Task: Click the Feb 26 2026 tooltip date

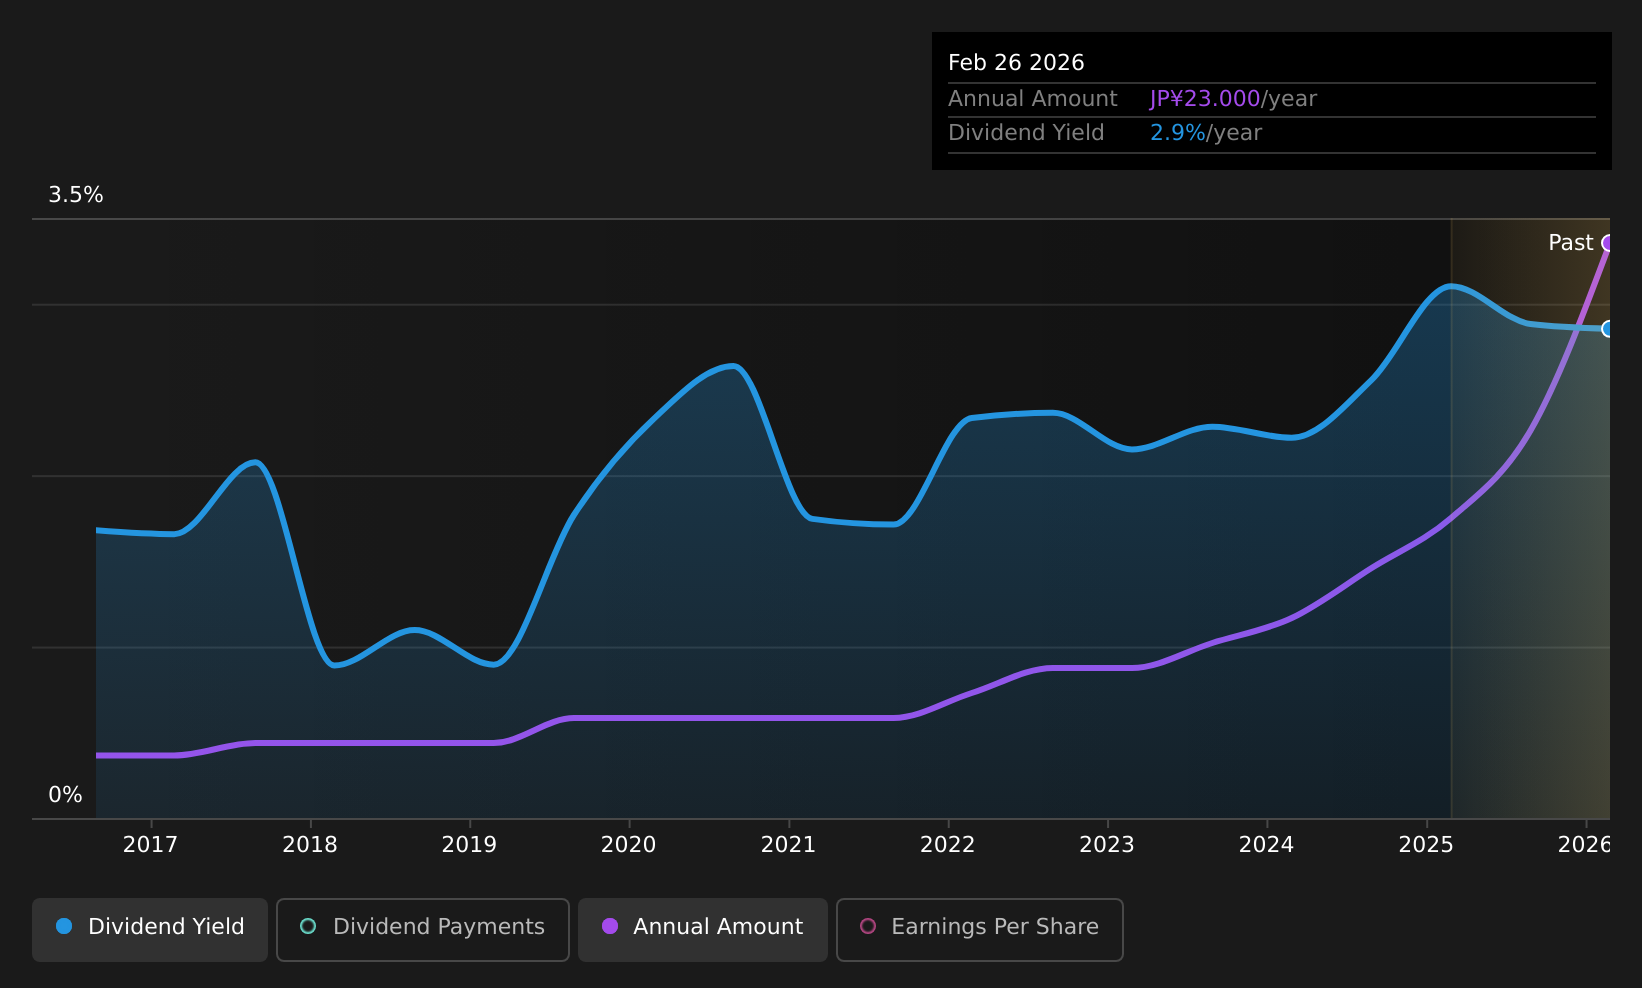Action: (x=1016, y=63)
